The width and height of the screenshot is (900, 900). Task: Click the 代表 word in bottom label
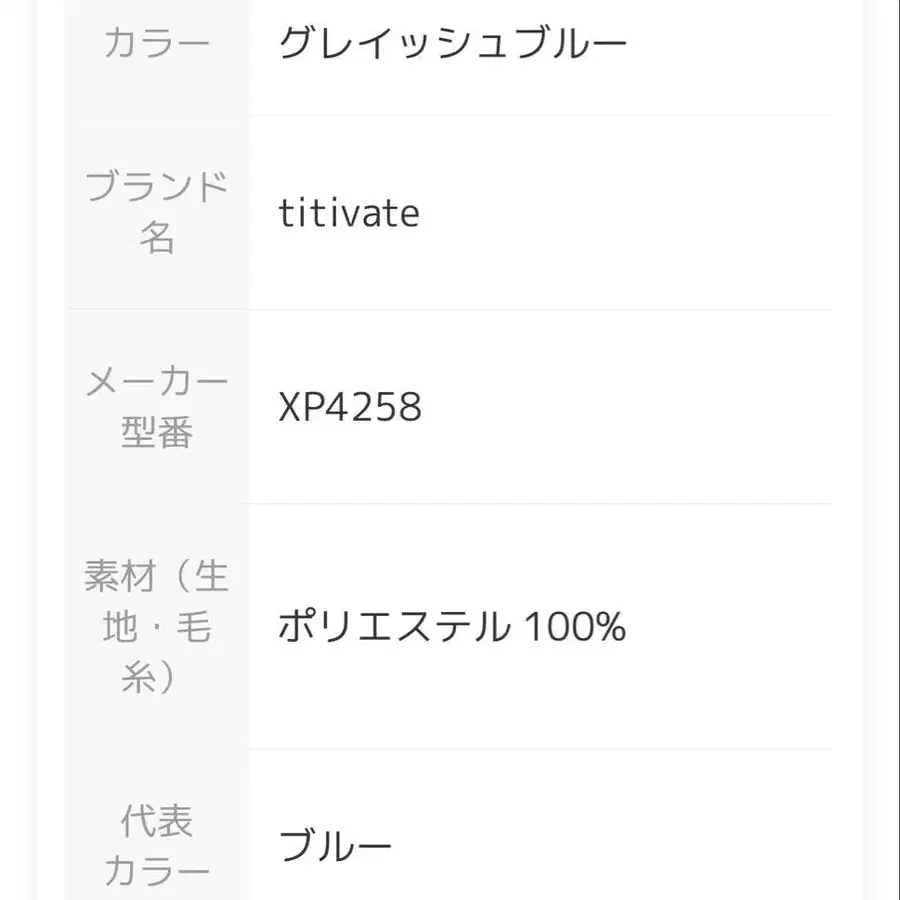(157, 822)
